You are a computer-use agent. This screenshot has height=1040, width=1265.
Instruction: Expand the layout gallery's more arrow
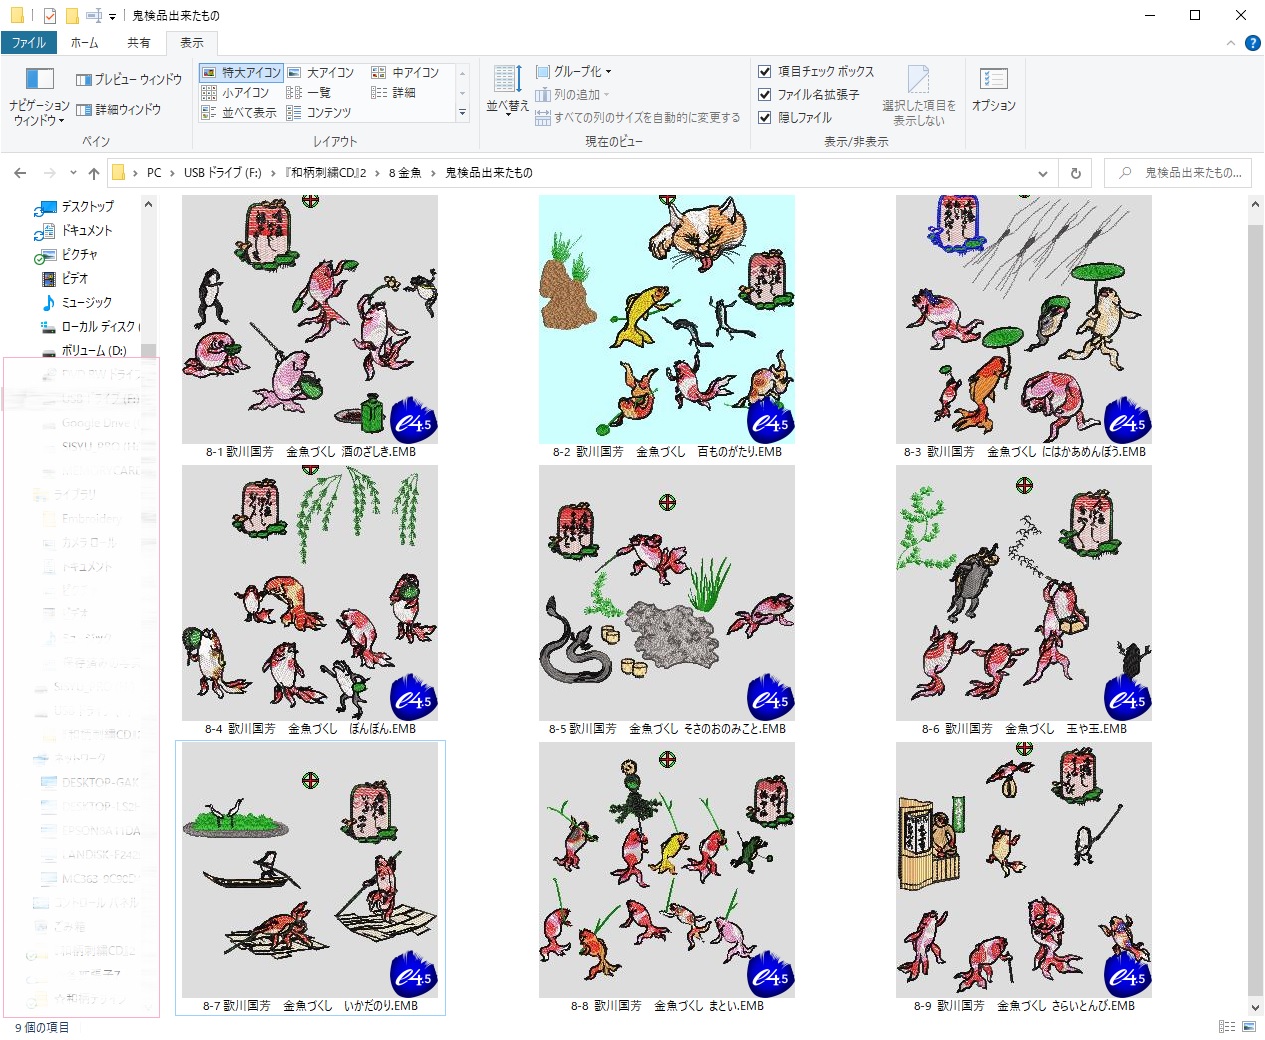point(462,113)
